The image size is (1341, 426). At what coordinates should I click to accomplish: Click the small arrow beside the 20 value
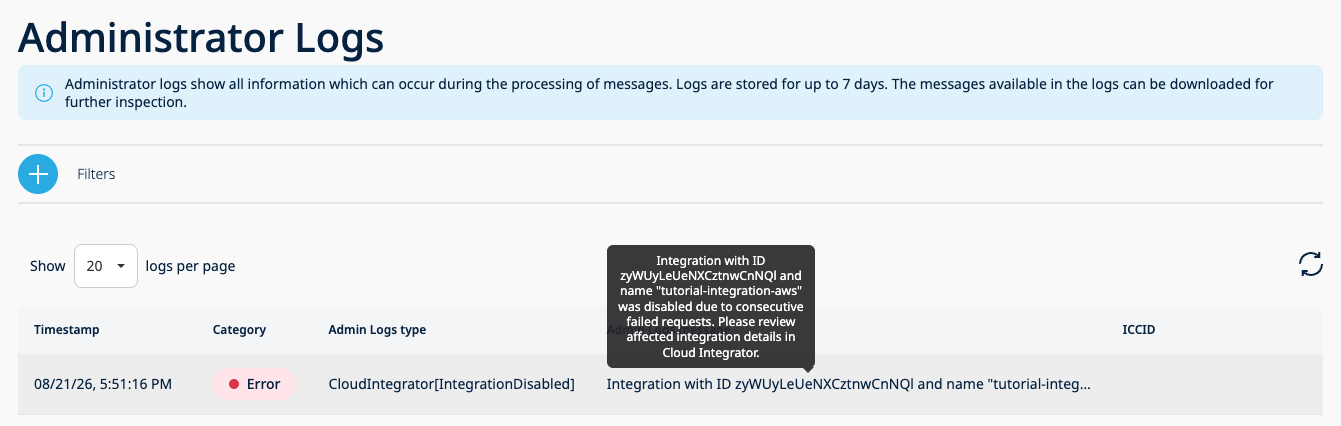pyautogui.click(x=121, y=267)
